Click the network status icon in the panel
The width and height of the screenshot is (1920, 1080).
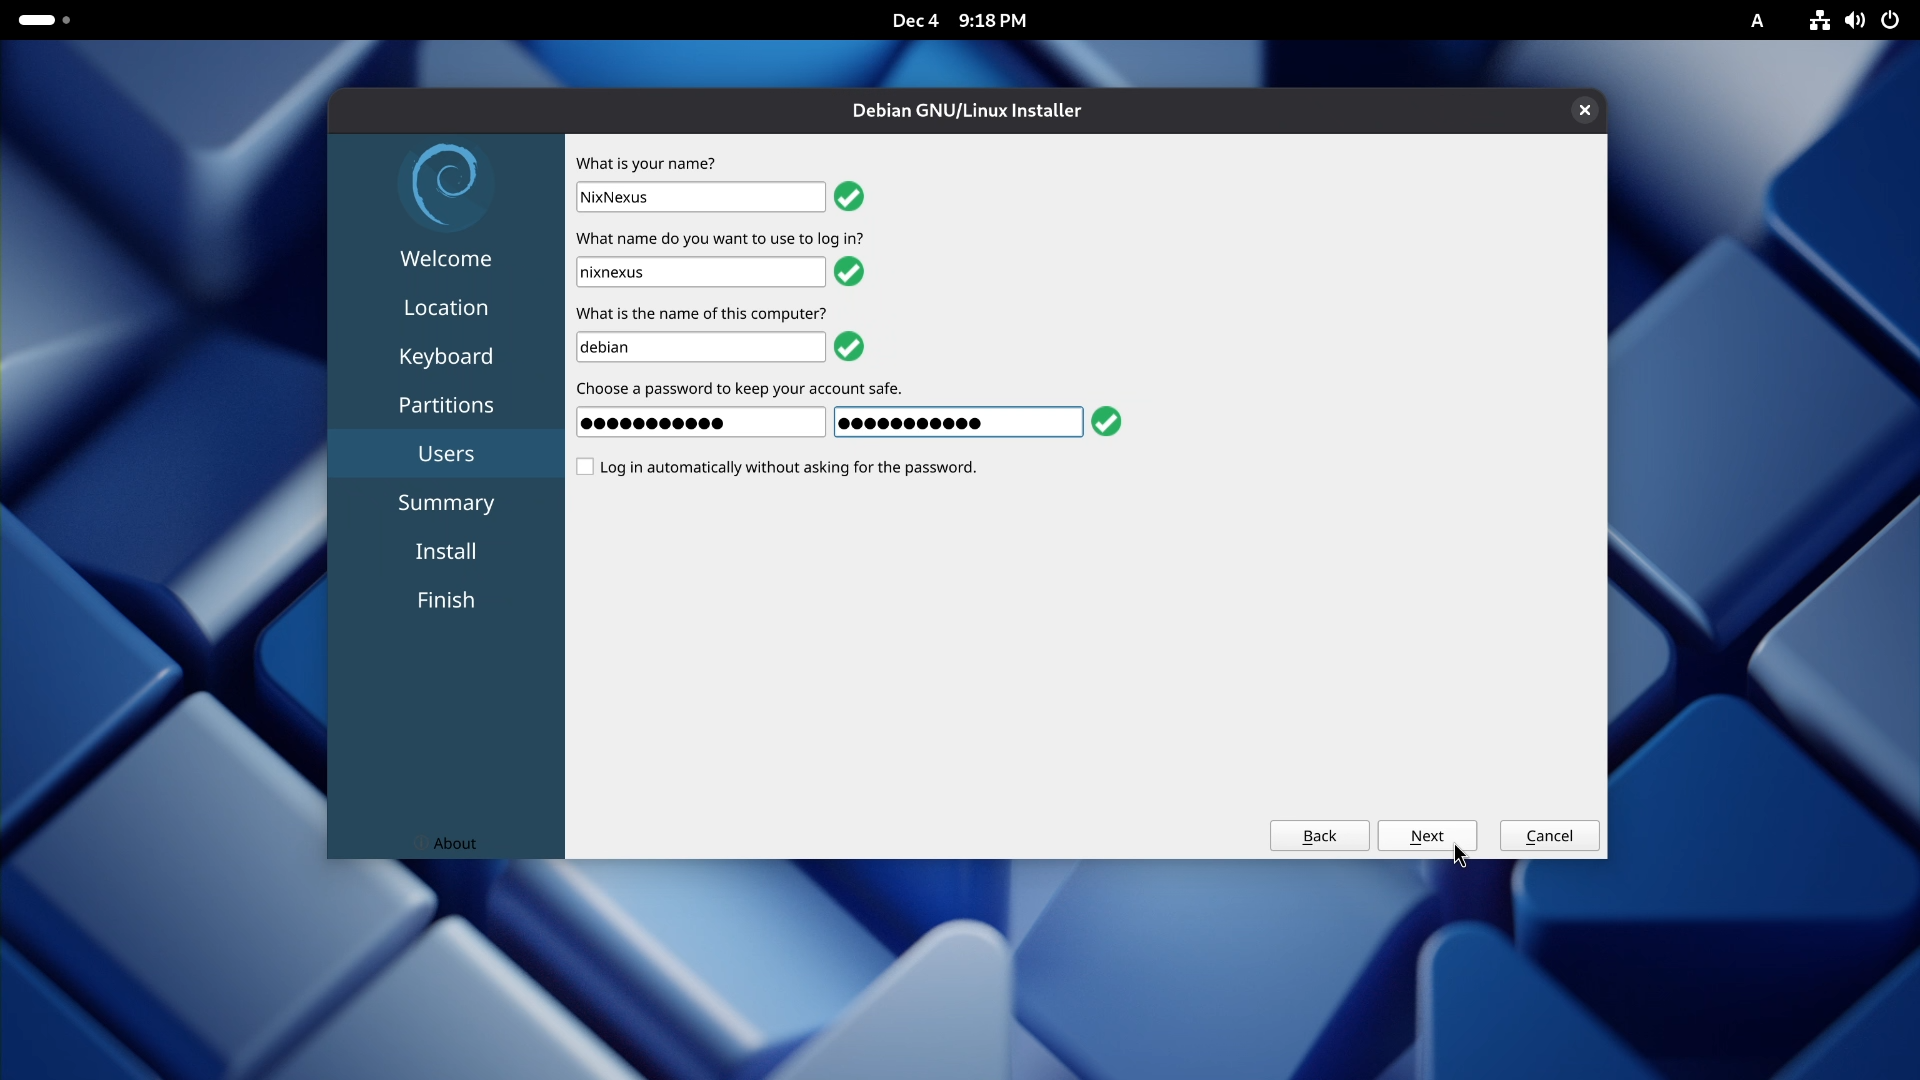tap(1818, 20)
